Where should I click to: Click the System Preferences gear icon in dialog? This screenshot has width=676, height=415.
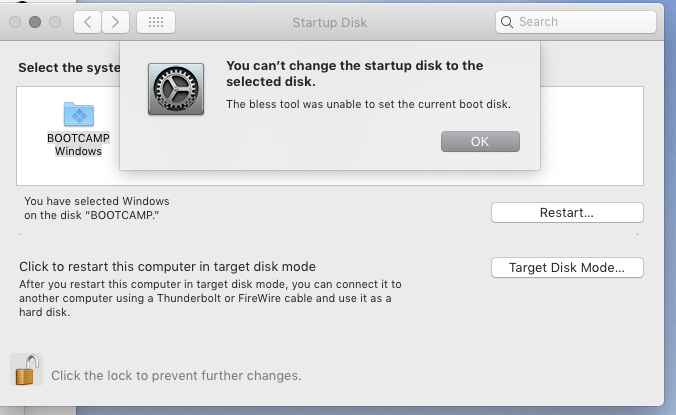pos(176,89)
